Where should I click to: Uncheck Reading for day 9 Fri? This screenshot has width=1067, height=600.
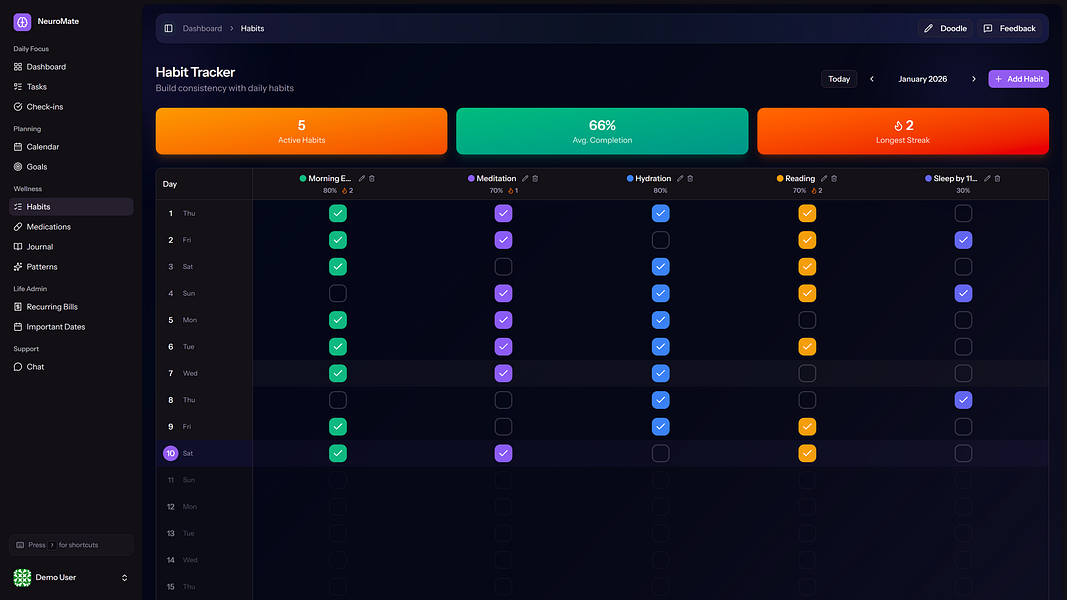click(x=807, y=427)
